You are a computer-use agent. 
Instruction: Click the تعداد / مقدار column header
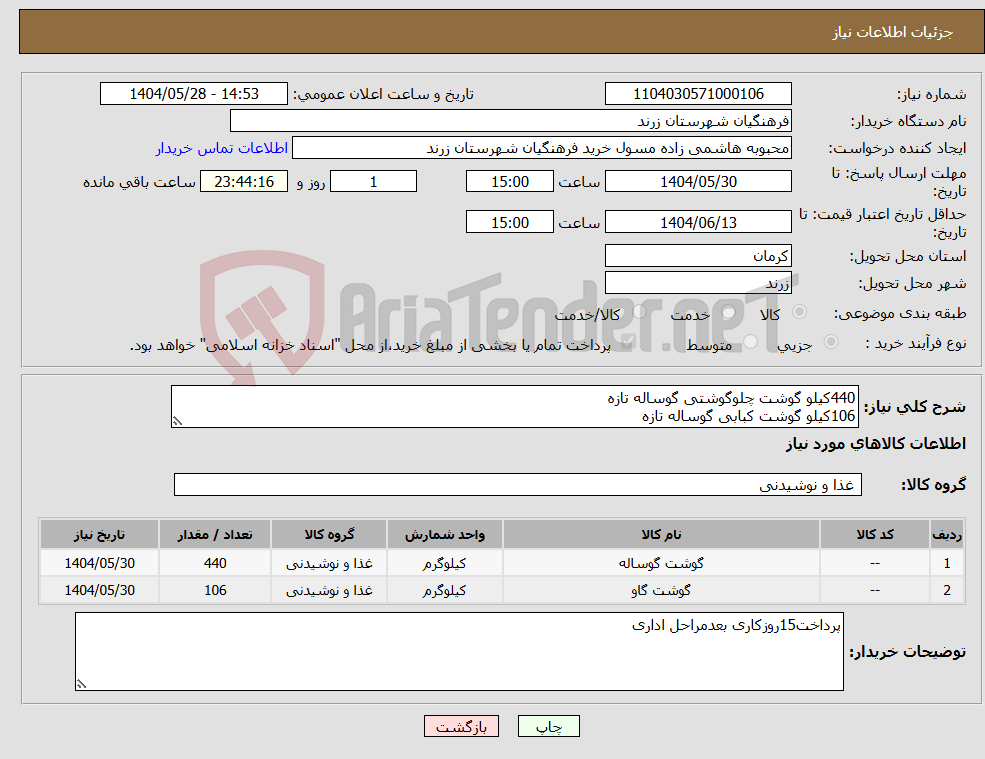pyautogui.click(x=215, y=535)
